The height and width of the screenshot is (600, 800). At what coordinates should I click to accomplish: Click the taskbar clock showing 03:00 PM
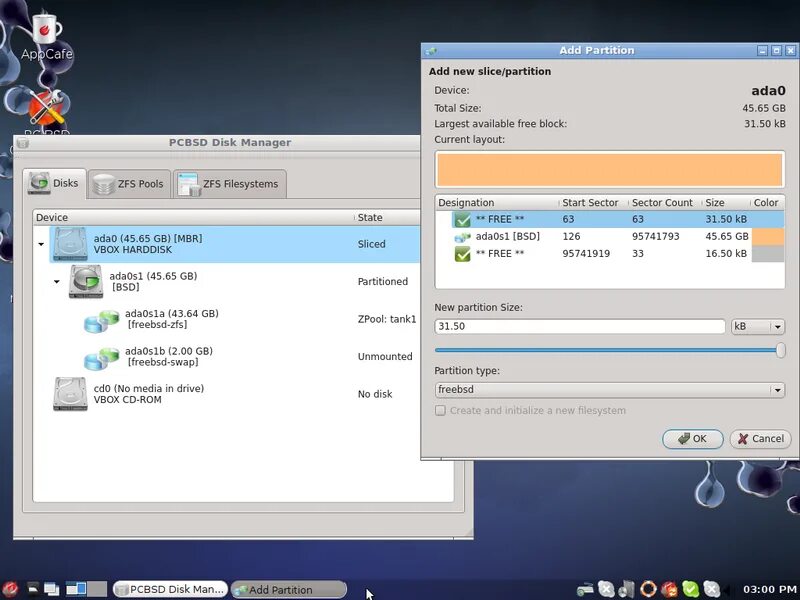click(770, 589)
